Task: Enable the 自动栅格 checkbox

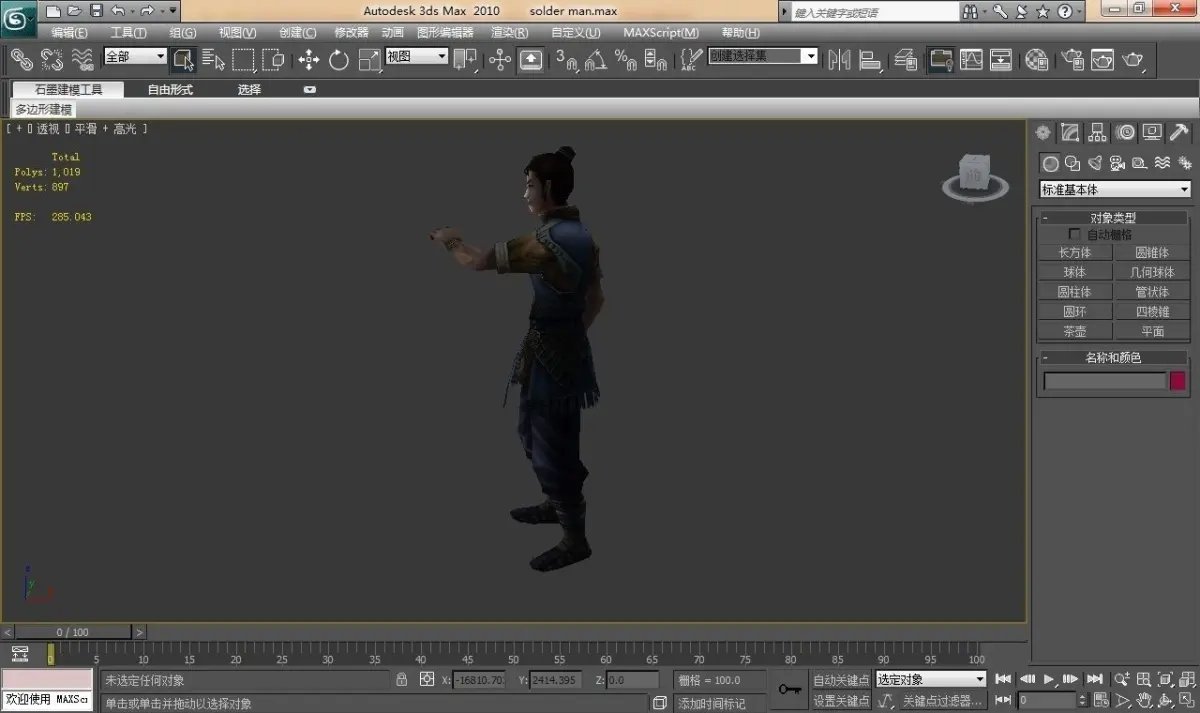Action: [x=1075, y=234]
